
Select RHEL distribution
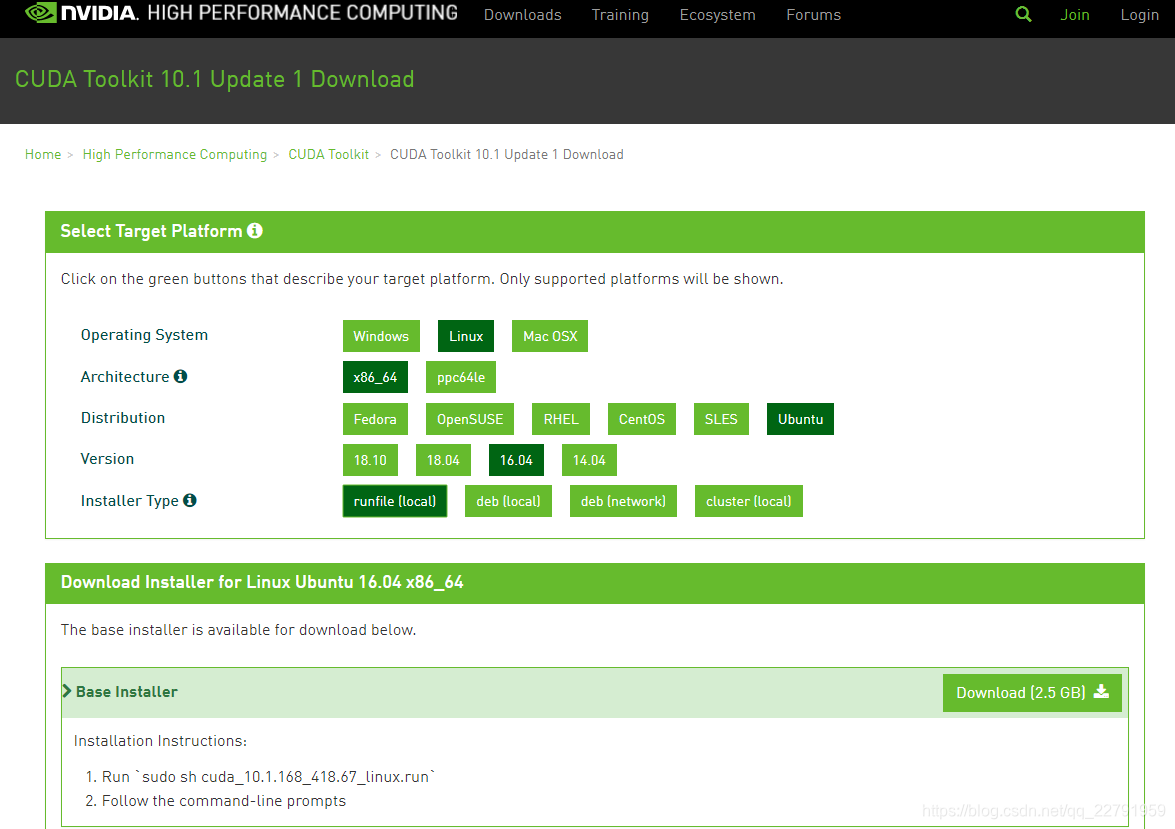coord(561,419)
